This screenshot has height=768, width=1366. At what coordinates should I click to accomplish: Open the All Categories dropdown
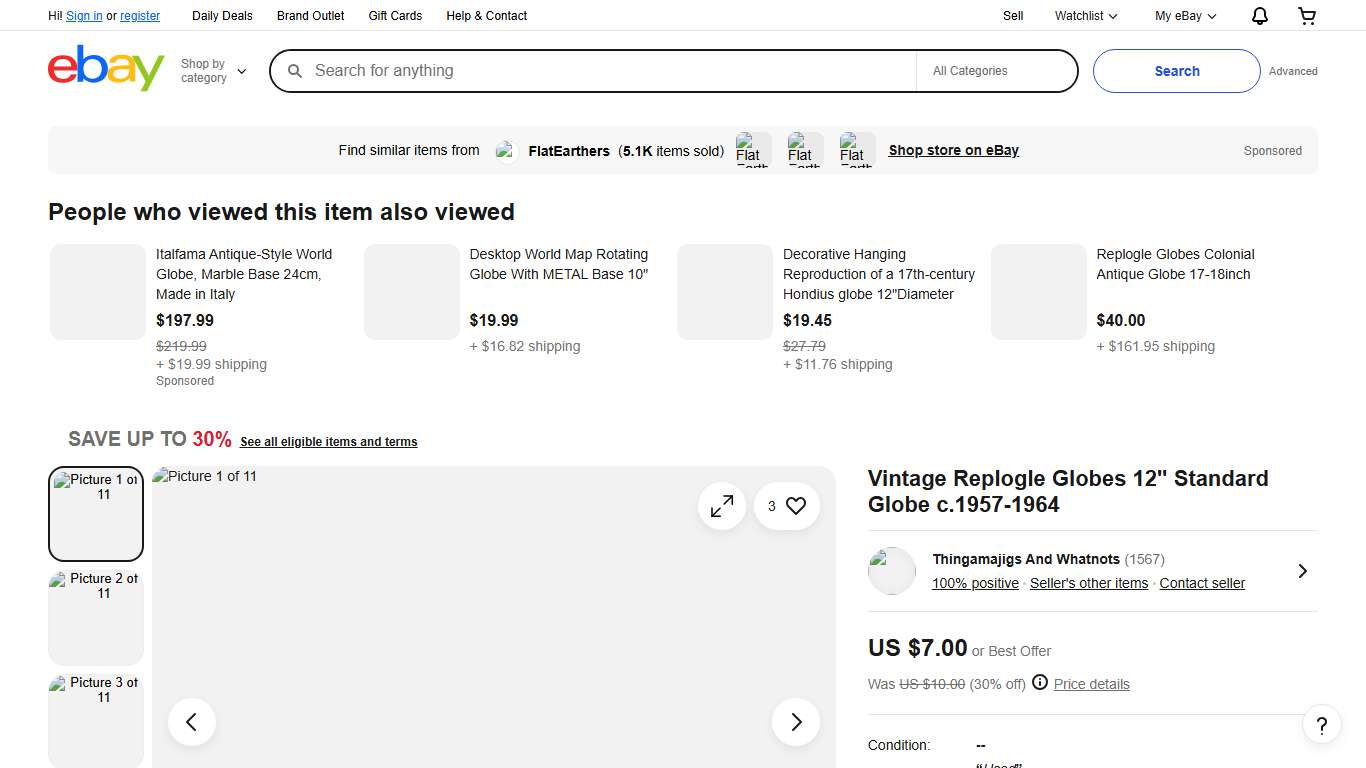(995, 71)
